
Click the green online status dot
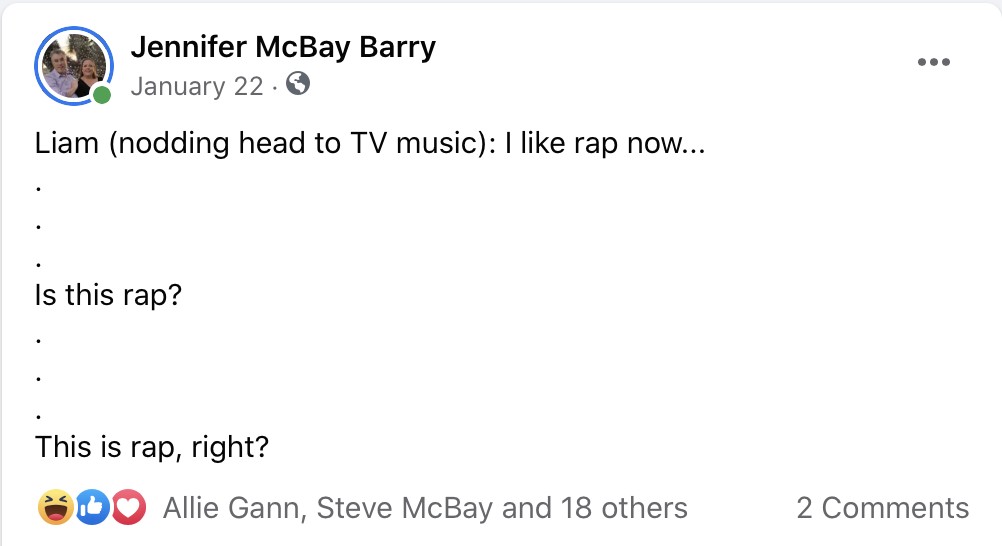click(102, 95)
